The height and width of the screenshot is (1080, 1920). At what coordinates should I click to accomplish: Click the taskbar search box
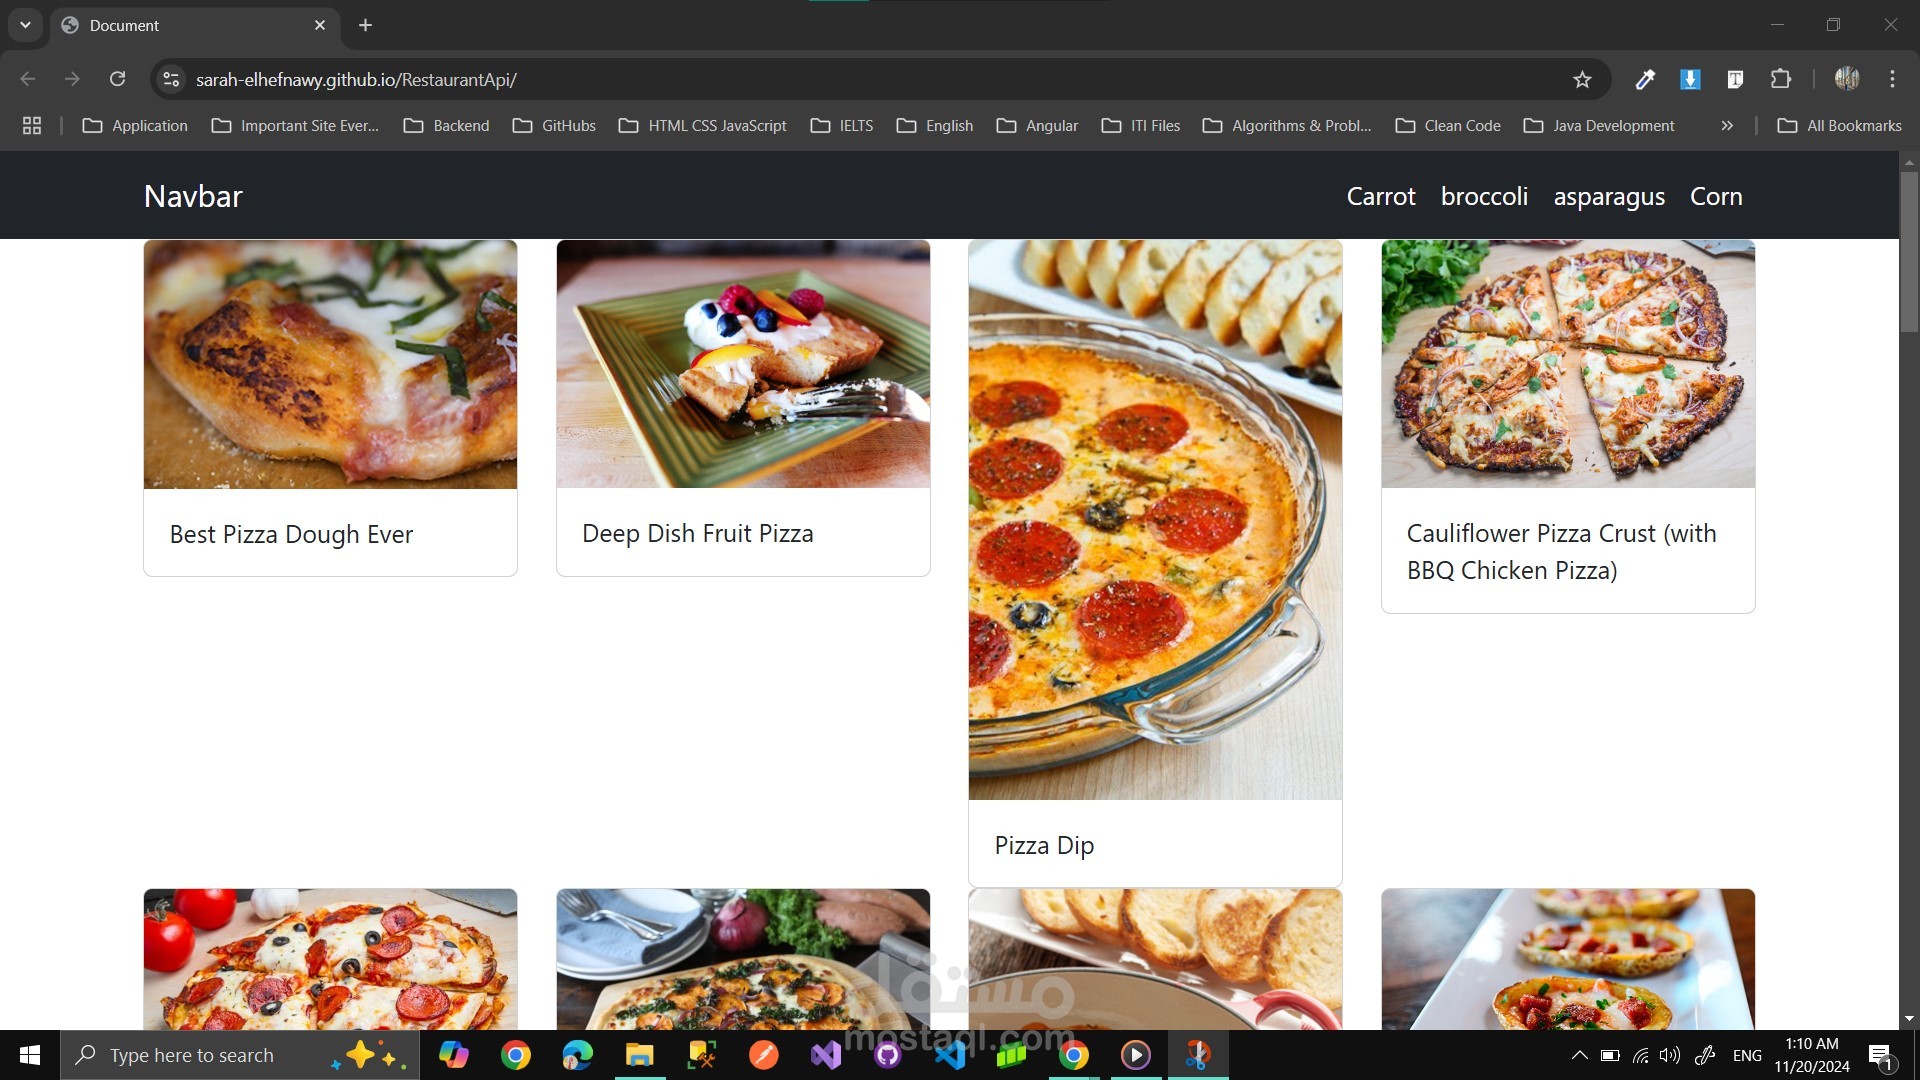240,1055
